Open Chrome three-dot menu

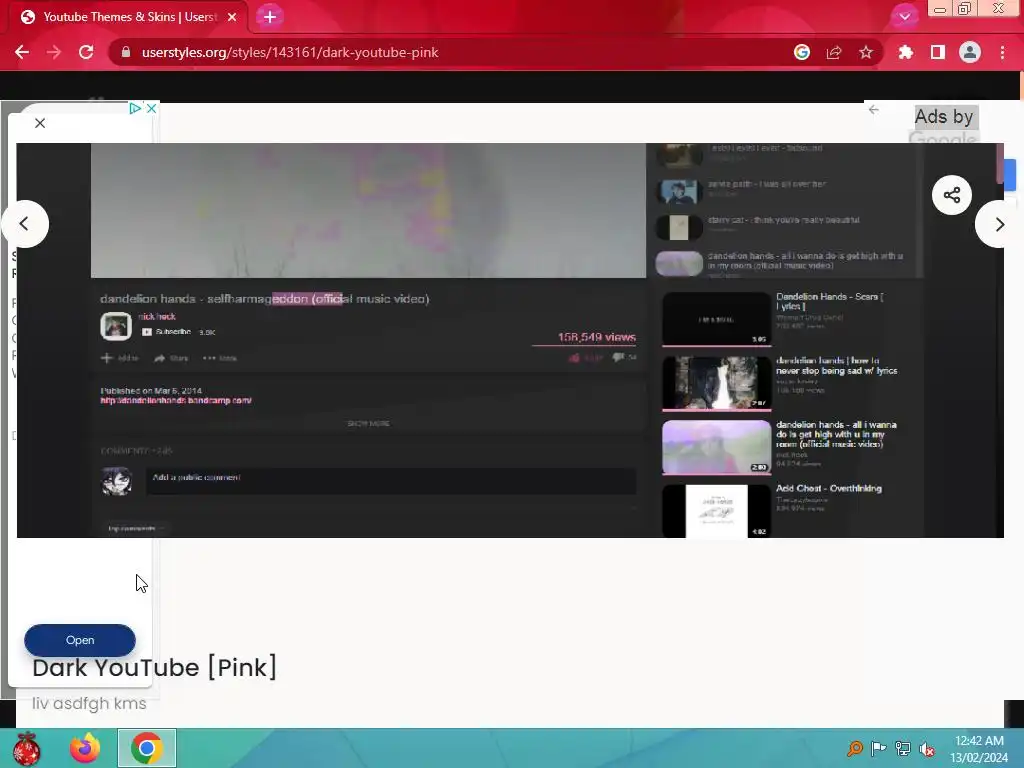click(1002, 52)
